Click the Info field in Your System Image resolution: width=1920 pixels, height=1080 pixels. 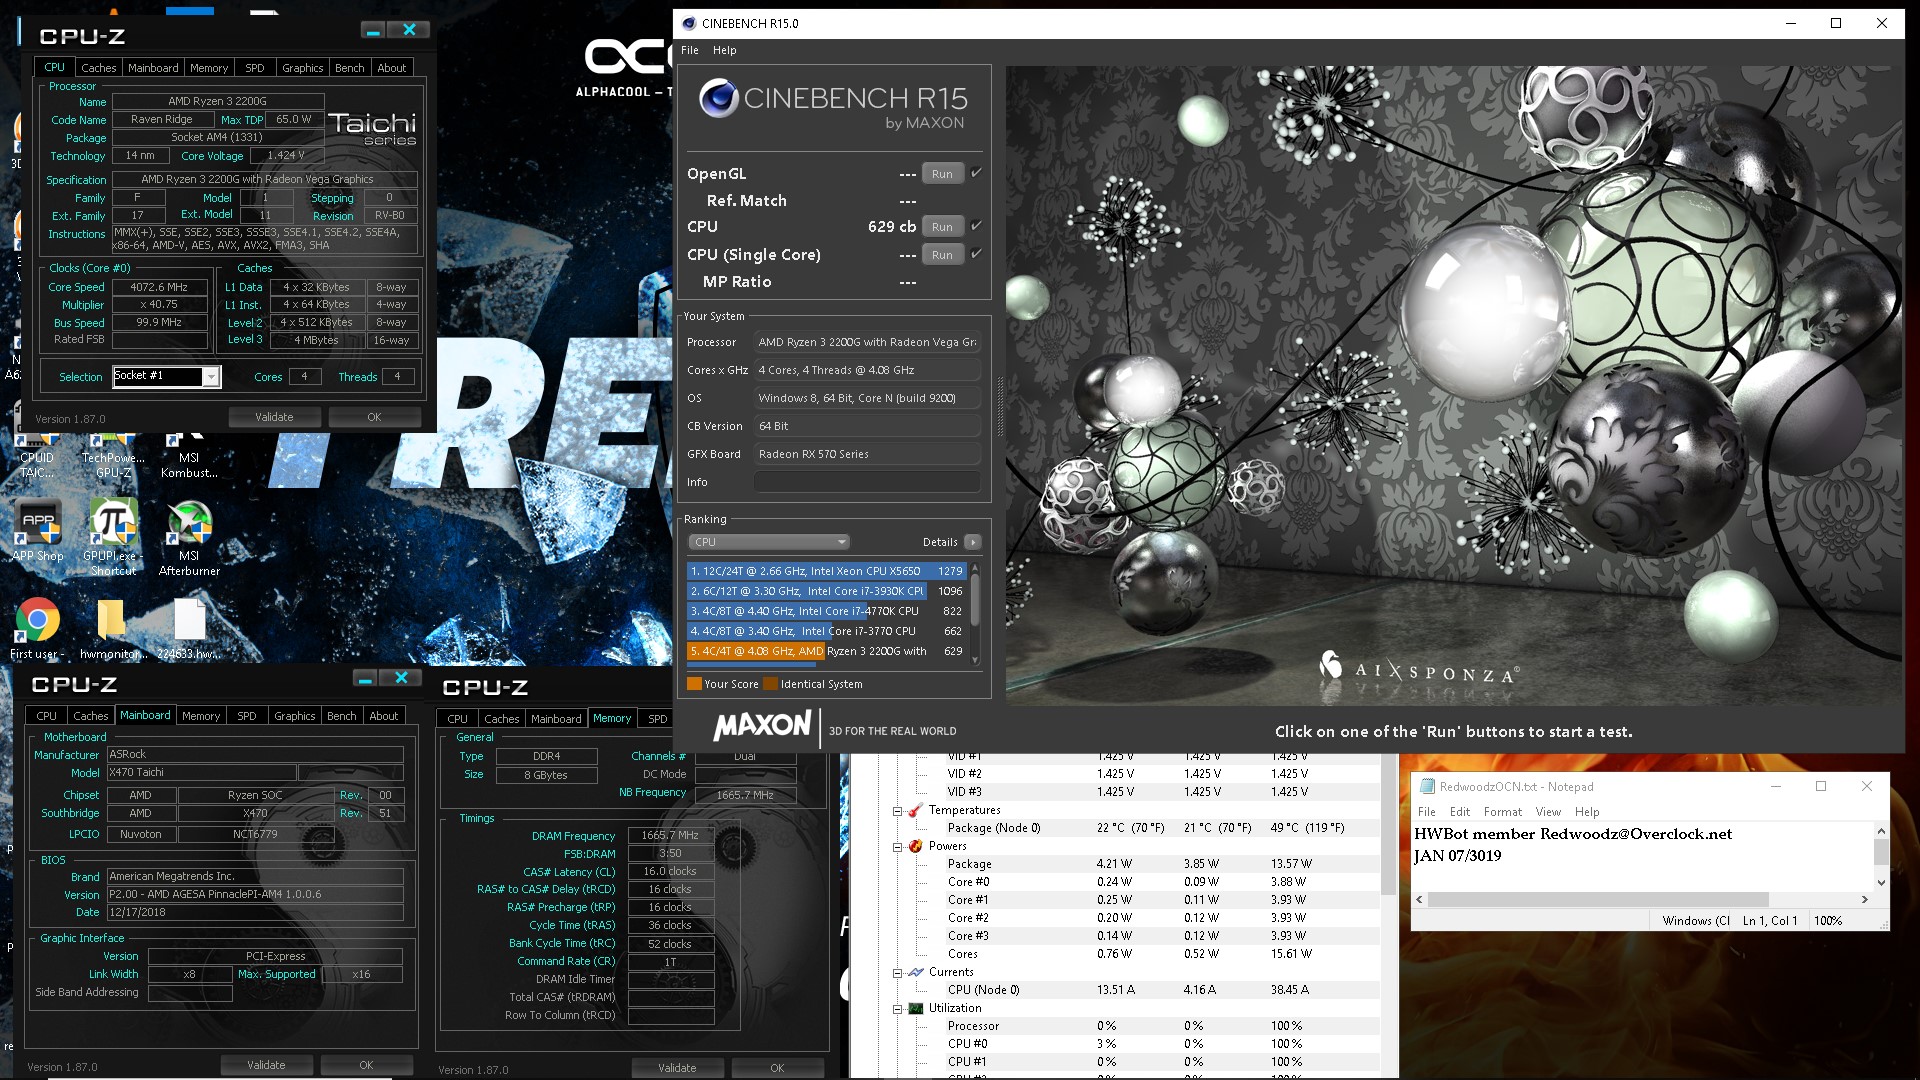pos(867,482)
